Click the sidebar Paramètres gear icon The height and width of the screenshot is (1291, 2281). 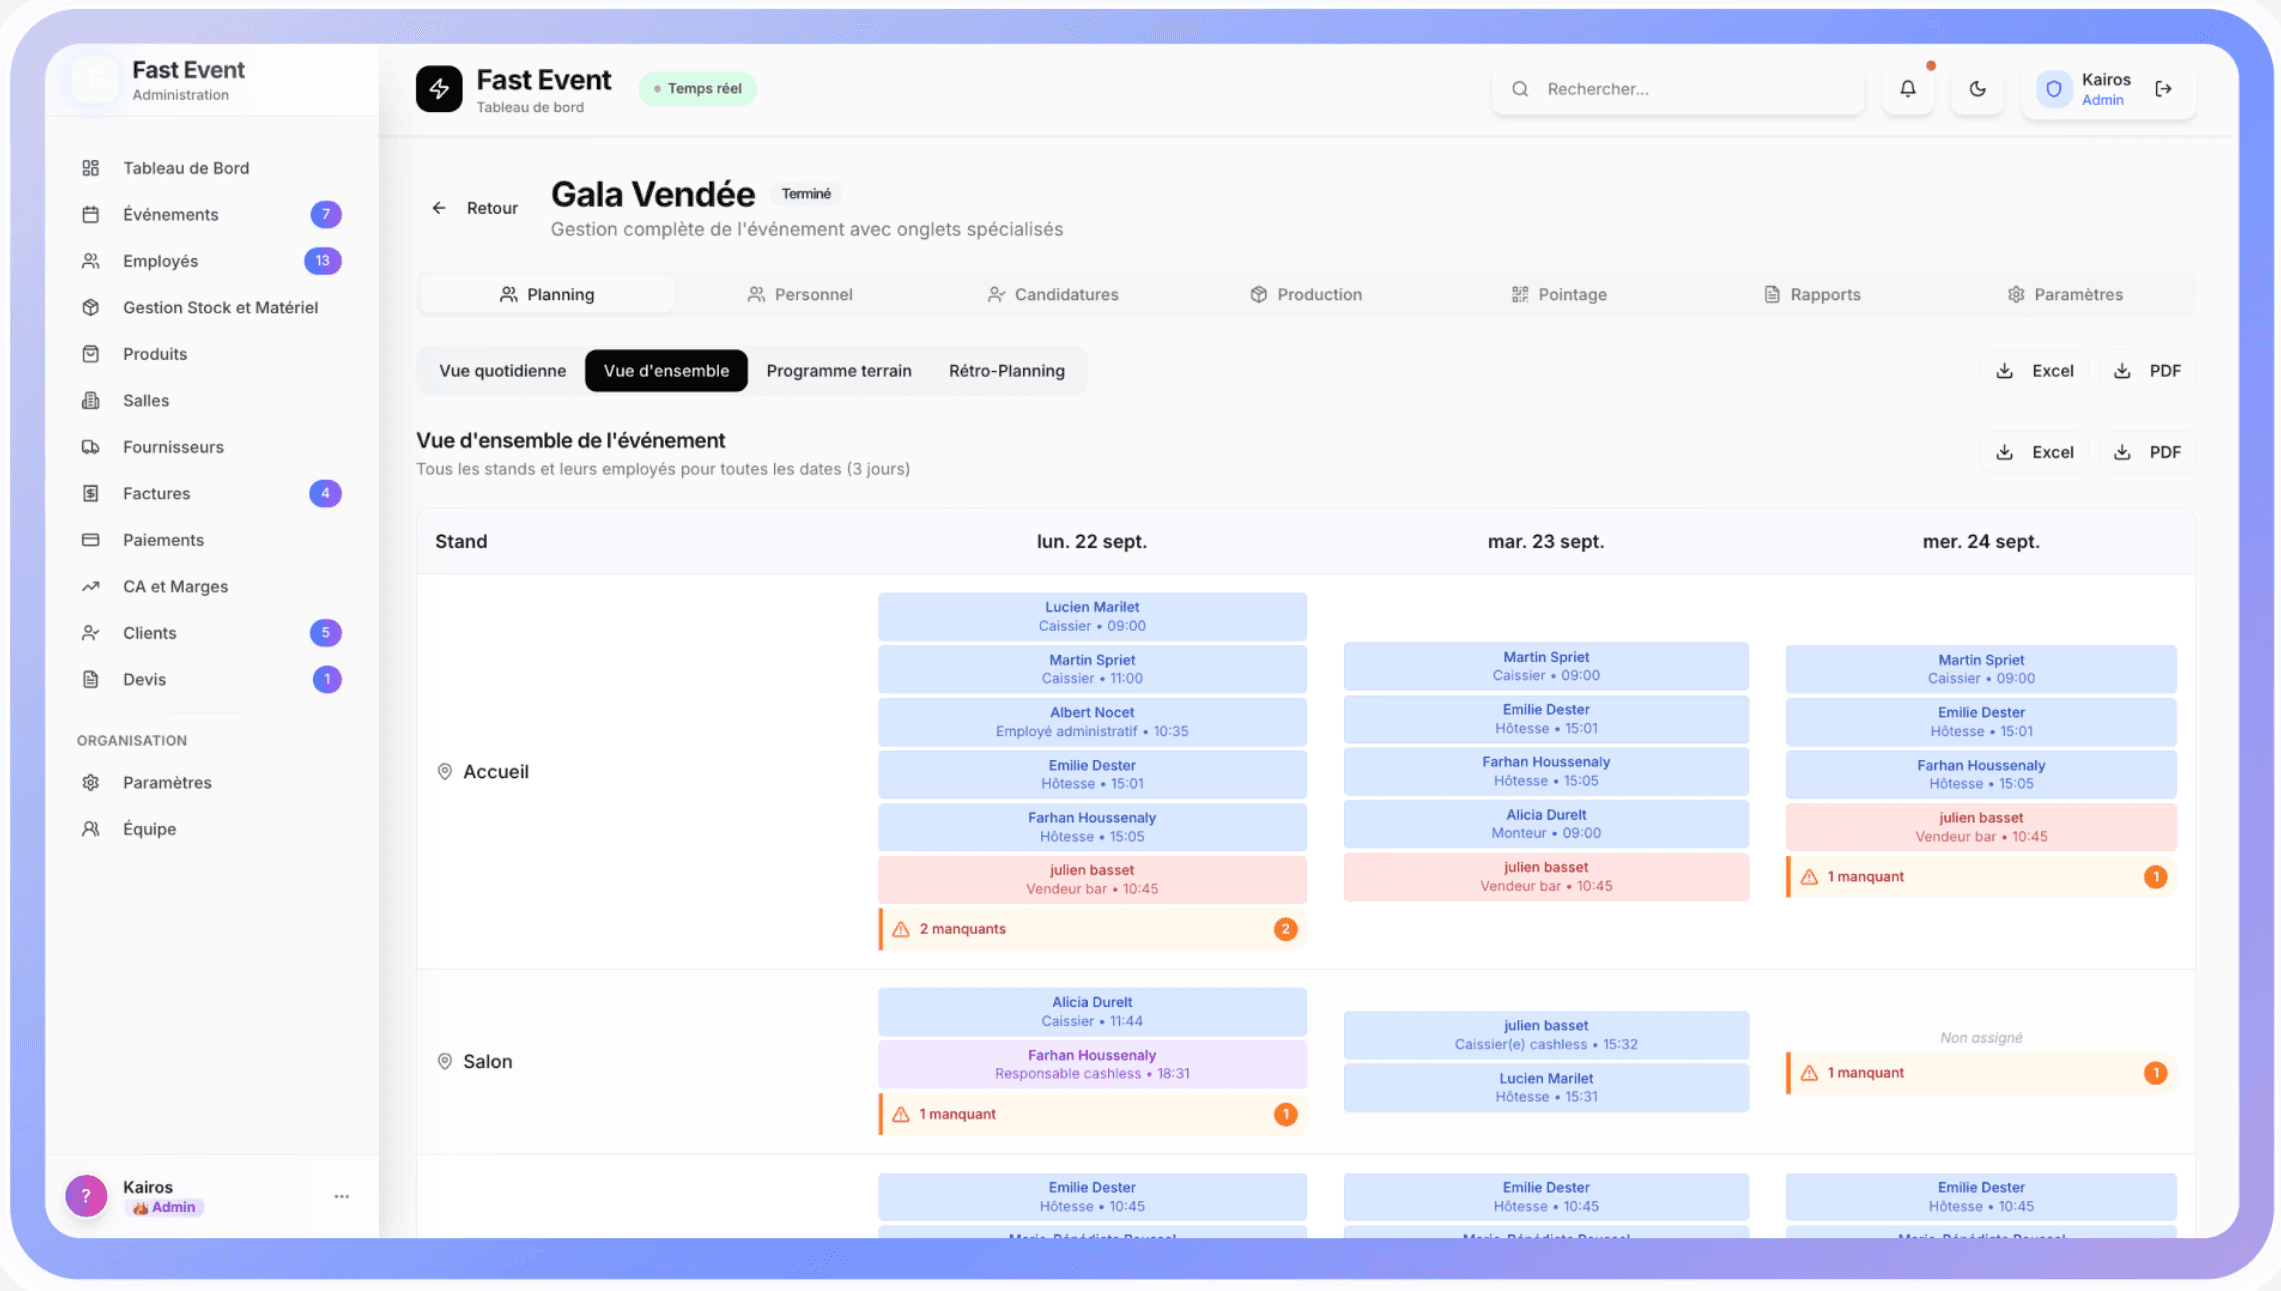[91, 782]
